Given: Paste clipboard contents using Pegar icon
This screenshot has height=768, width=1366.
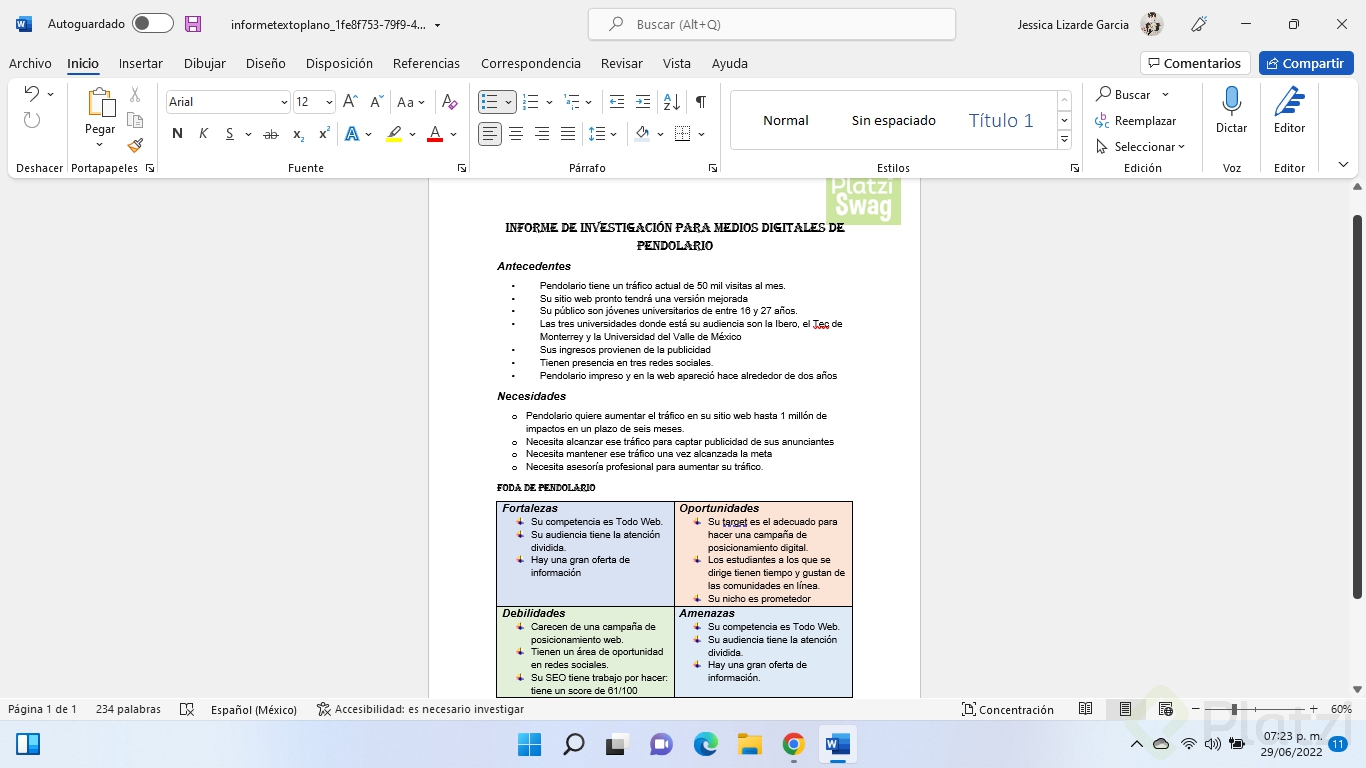Looking at the screenshot, I should 100,102.
